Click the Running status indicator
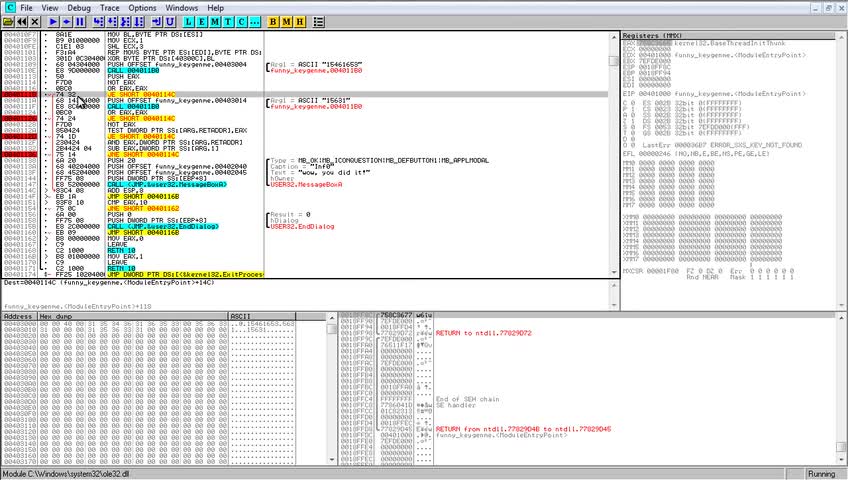Image resolution: width=848 pixels, height=480 pixels. (x=821, y=474)
